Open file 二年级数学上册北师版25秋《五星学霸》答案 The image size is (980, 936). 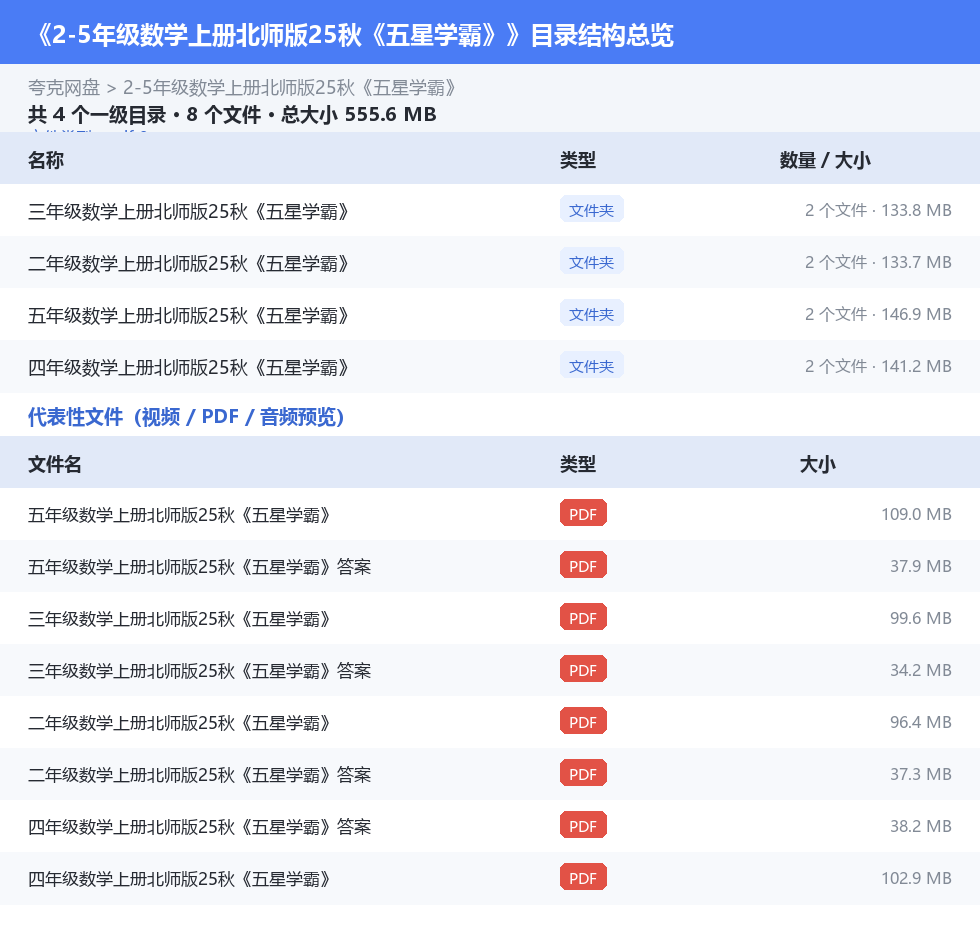click(x=199, y=775)
